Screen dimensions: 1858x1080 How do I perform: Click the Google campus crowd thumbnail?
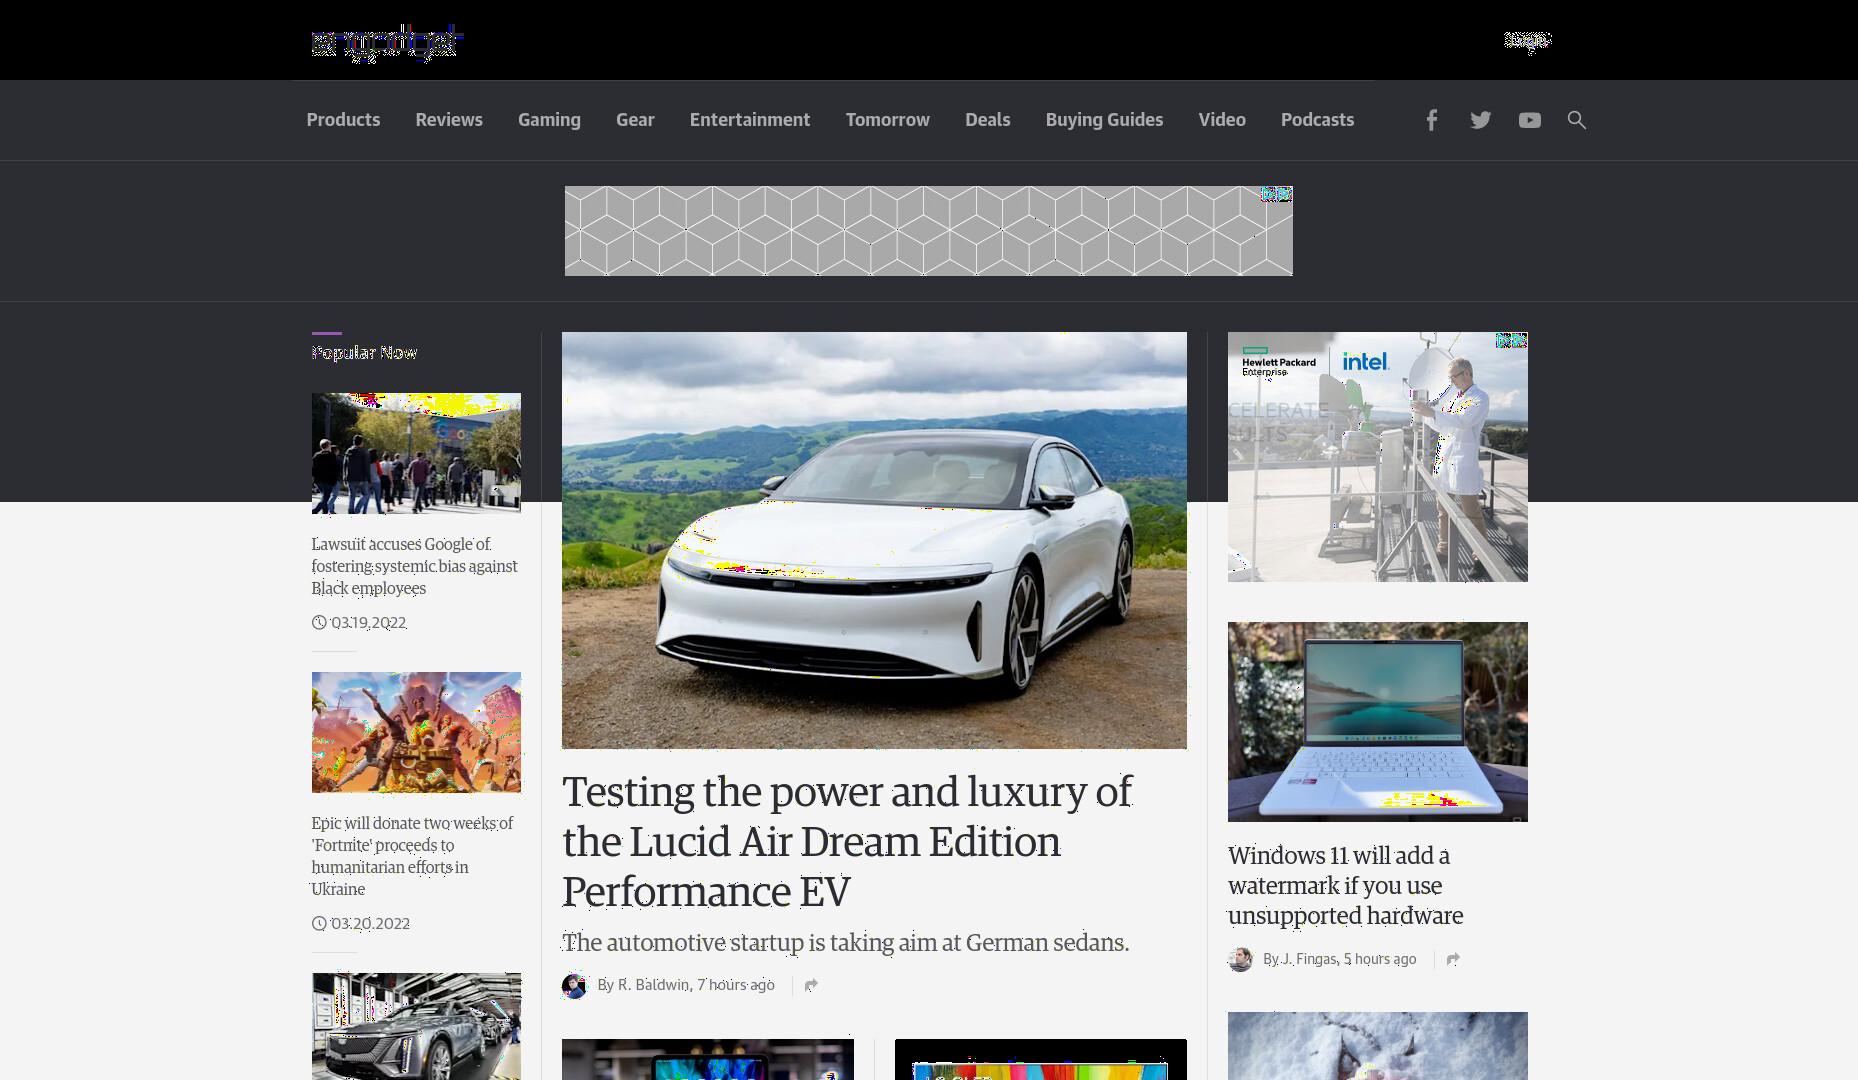[416, 453]
